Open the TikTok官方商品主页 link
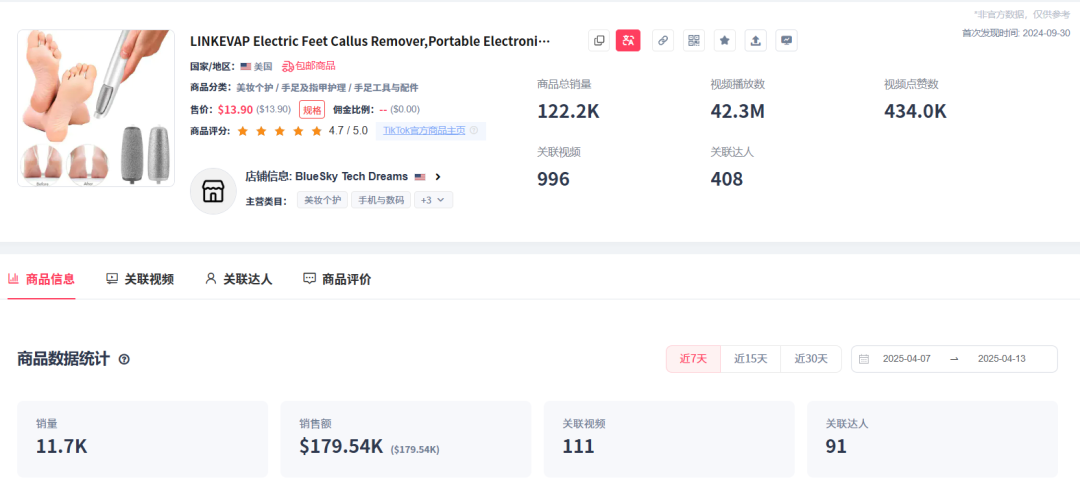Screen dimensions: 1080x481 [425, 130]
